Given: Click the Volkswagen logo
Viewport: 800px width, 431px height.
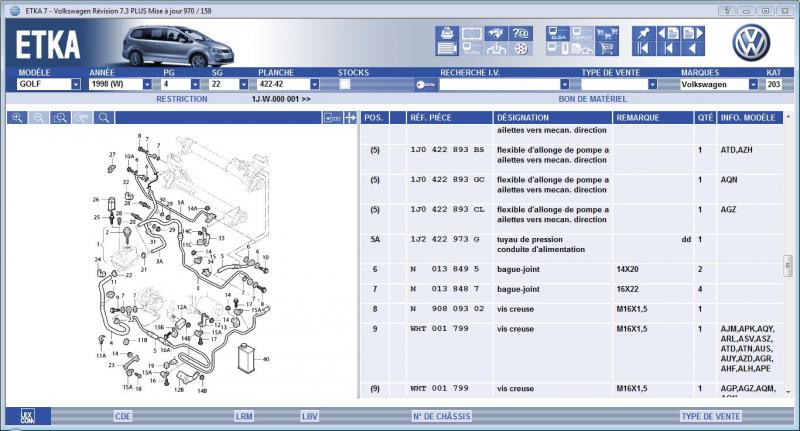Looking at the screenshot, I should (x=751, y=42).
